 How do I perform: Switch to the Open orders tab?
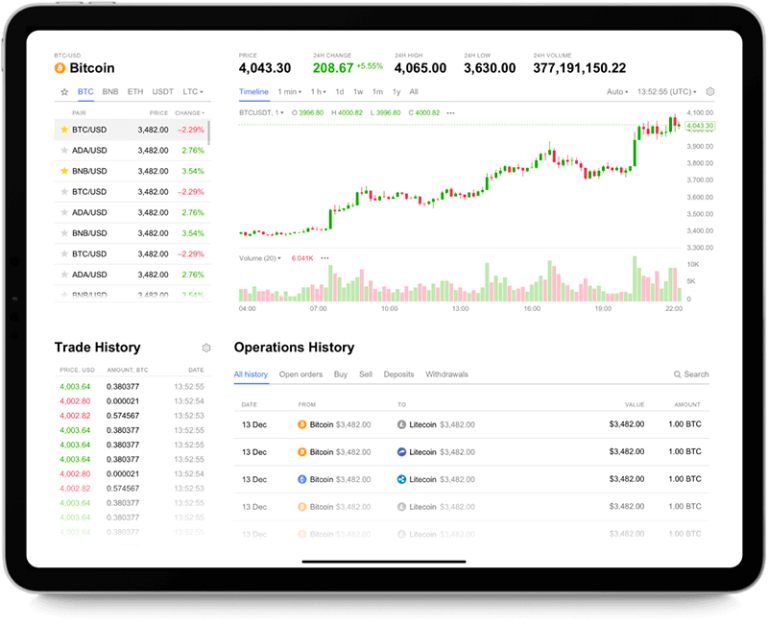click(x=300, y=375)
